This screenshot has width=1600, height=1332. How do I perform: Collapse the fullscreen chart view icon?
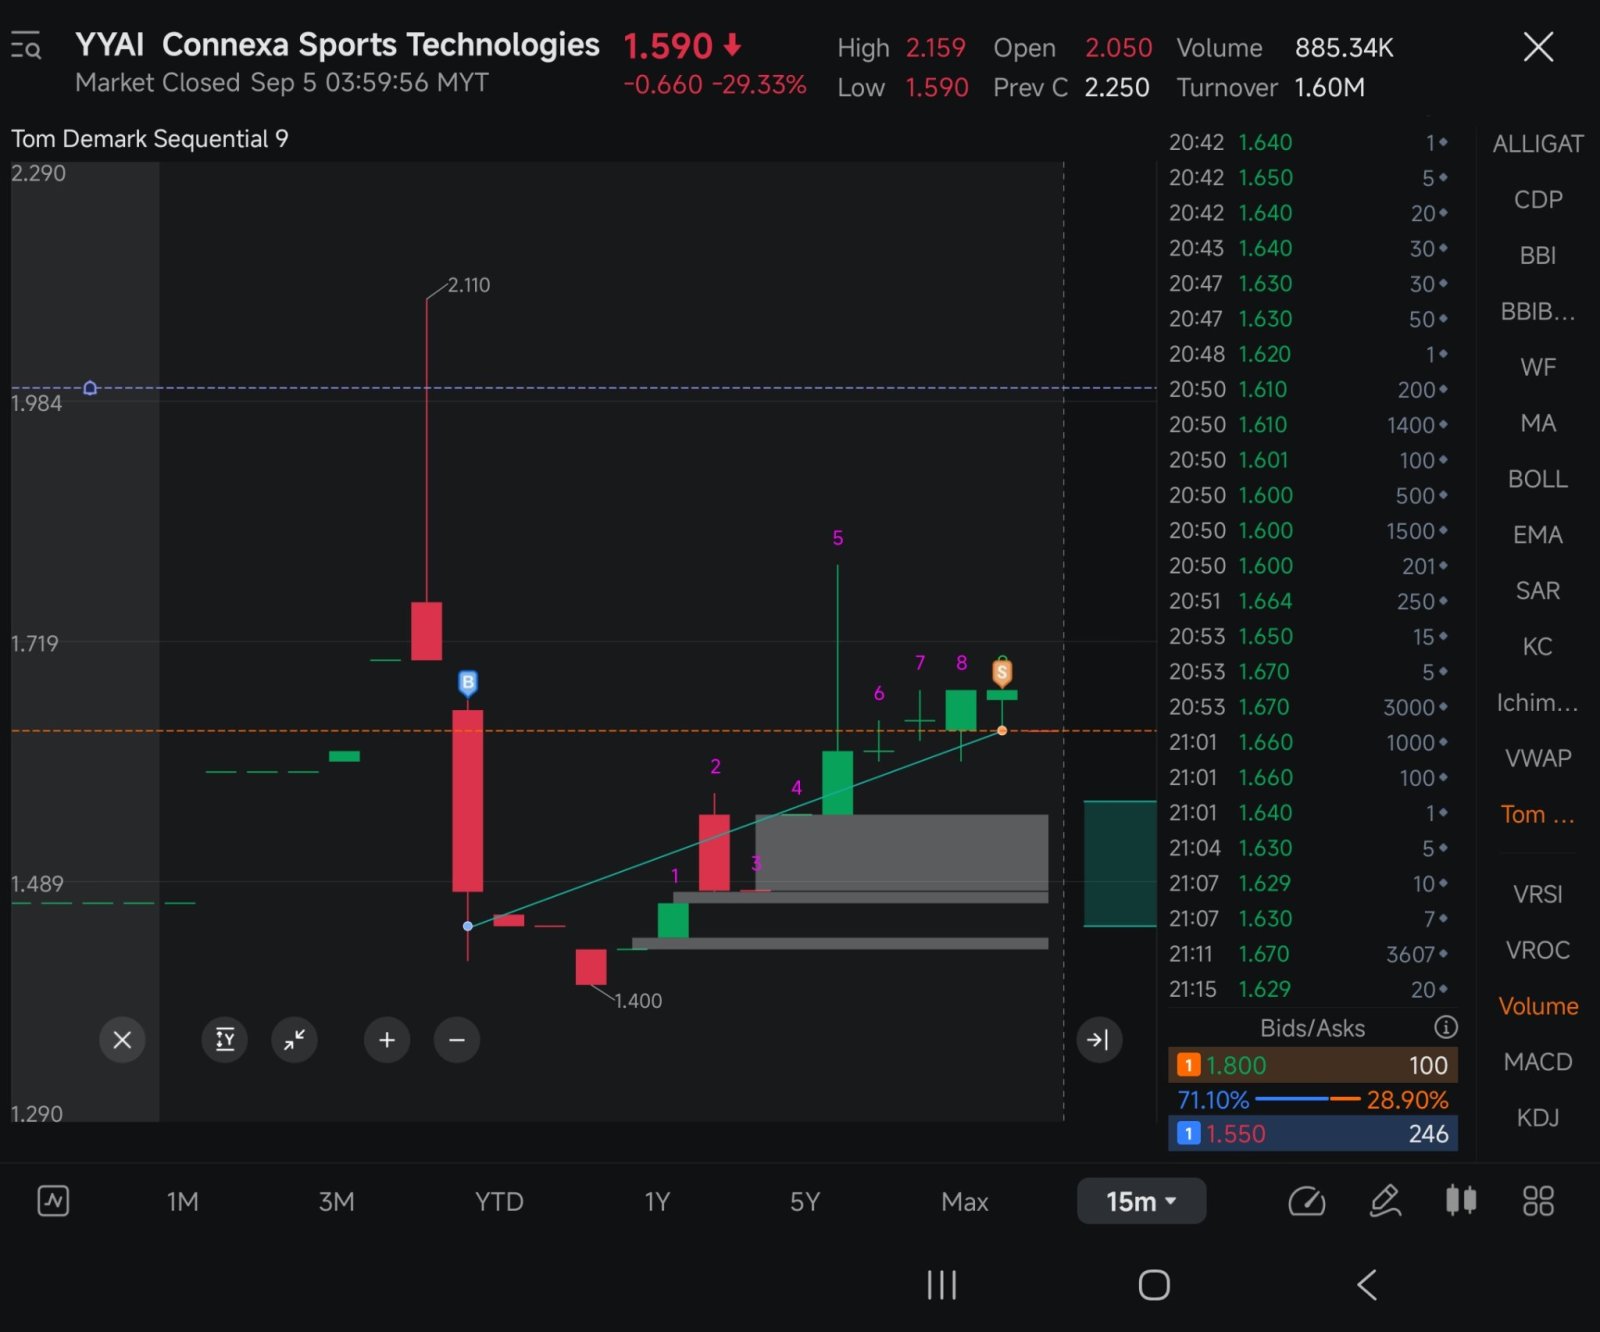(x=294, y=1040)
